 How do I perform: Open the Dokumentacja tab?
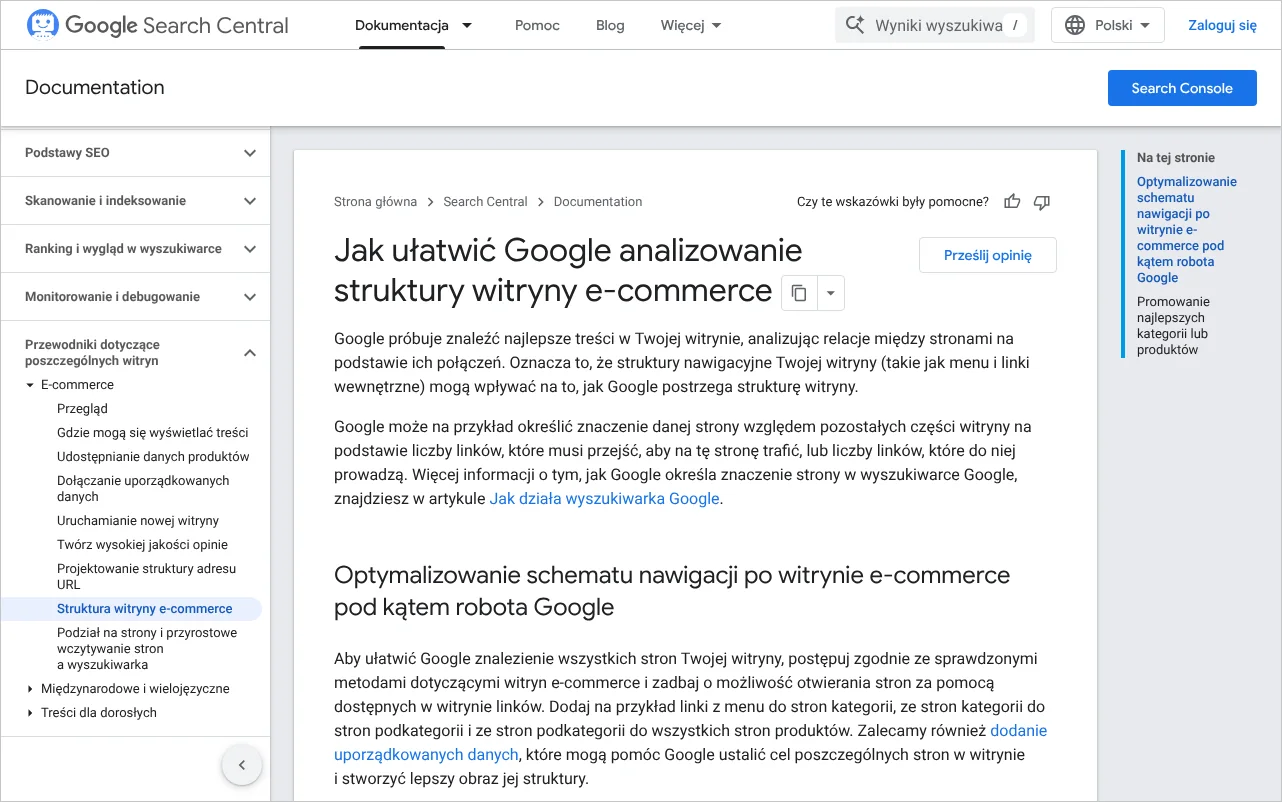(402, 25)
